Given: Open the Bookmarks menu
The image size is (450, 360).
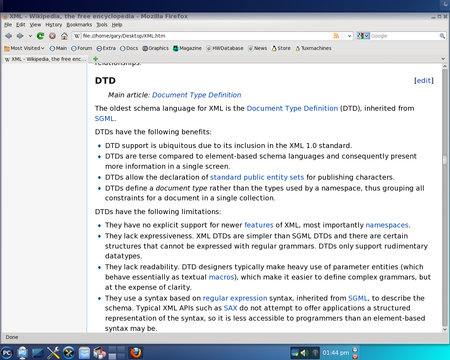Looking at the screenshot, I should point(79,25).
